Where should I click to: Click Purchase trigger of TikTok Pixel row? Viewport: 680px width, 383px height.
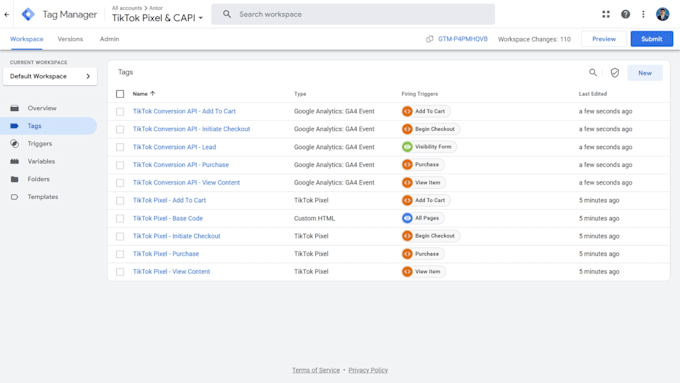coord(423,254)
